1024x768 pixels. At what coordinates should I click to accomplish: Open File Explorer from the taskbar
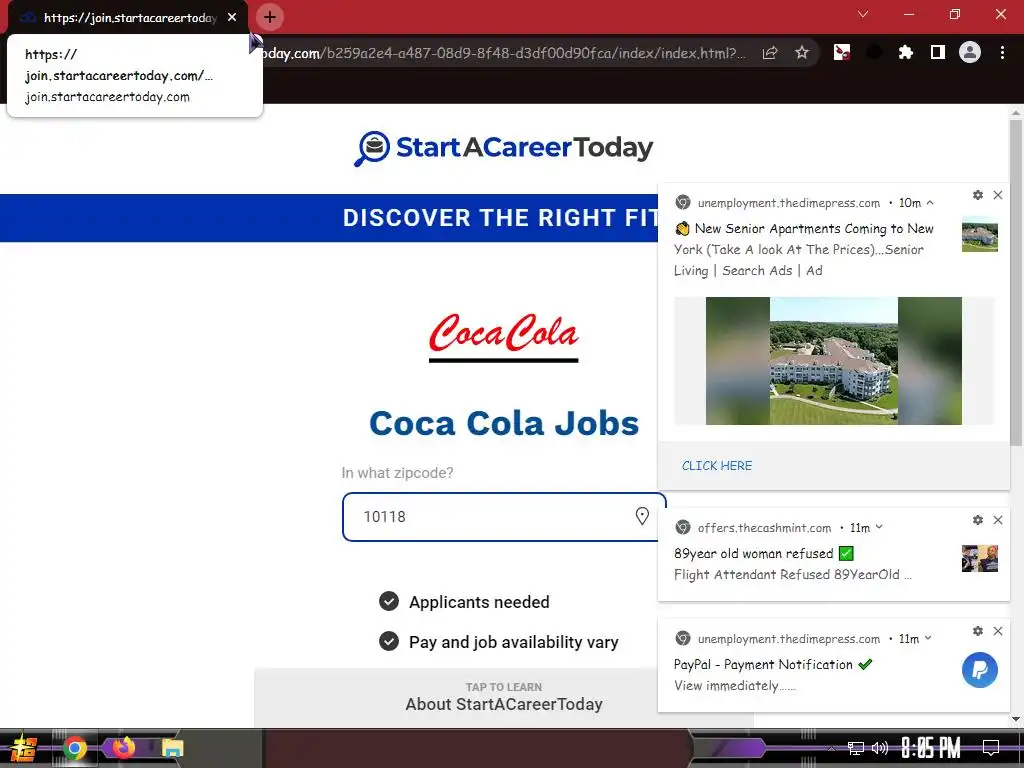pyautogui.click(x=172, y=748)
